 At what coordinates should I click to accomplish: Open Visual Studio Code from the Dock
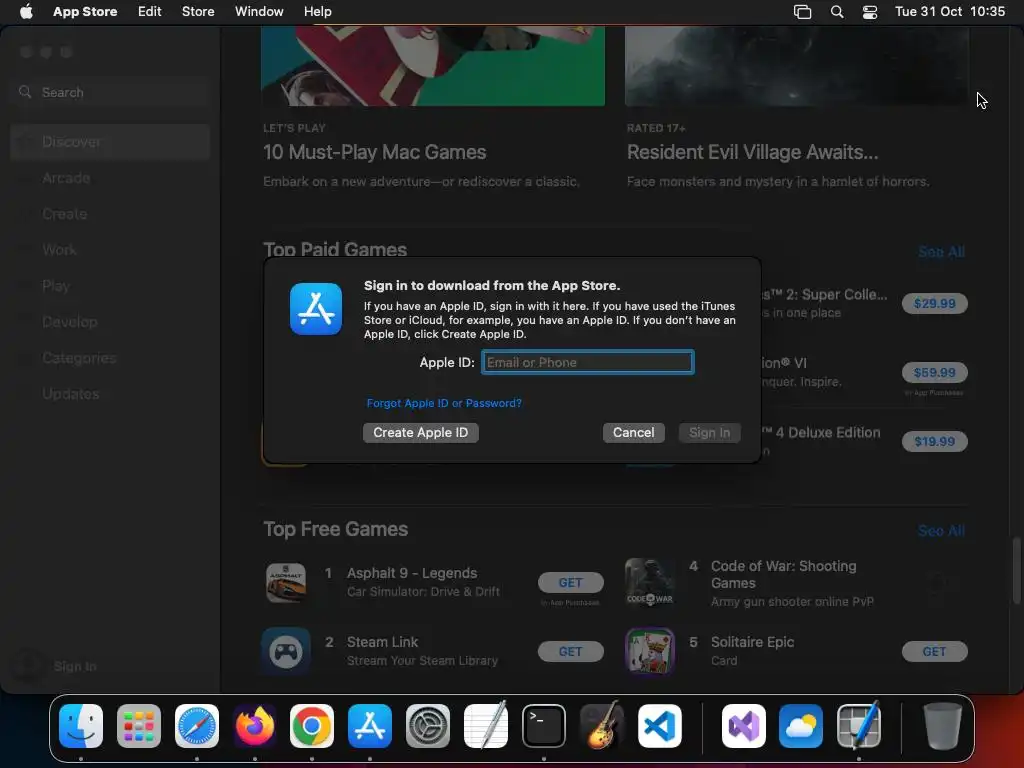point(660,726)
